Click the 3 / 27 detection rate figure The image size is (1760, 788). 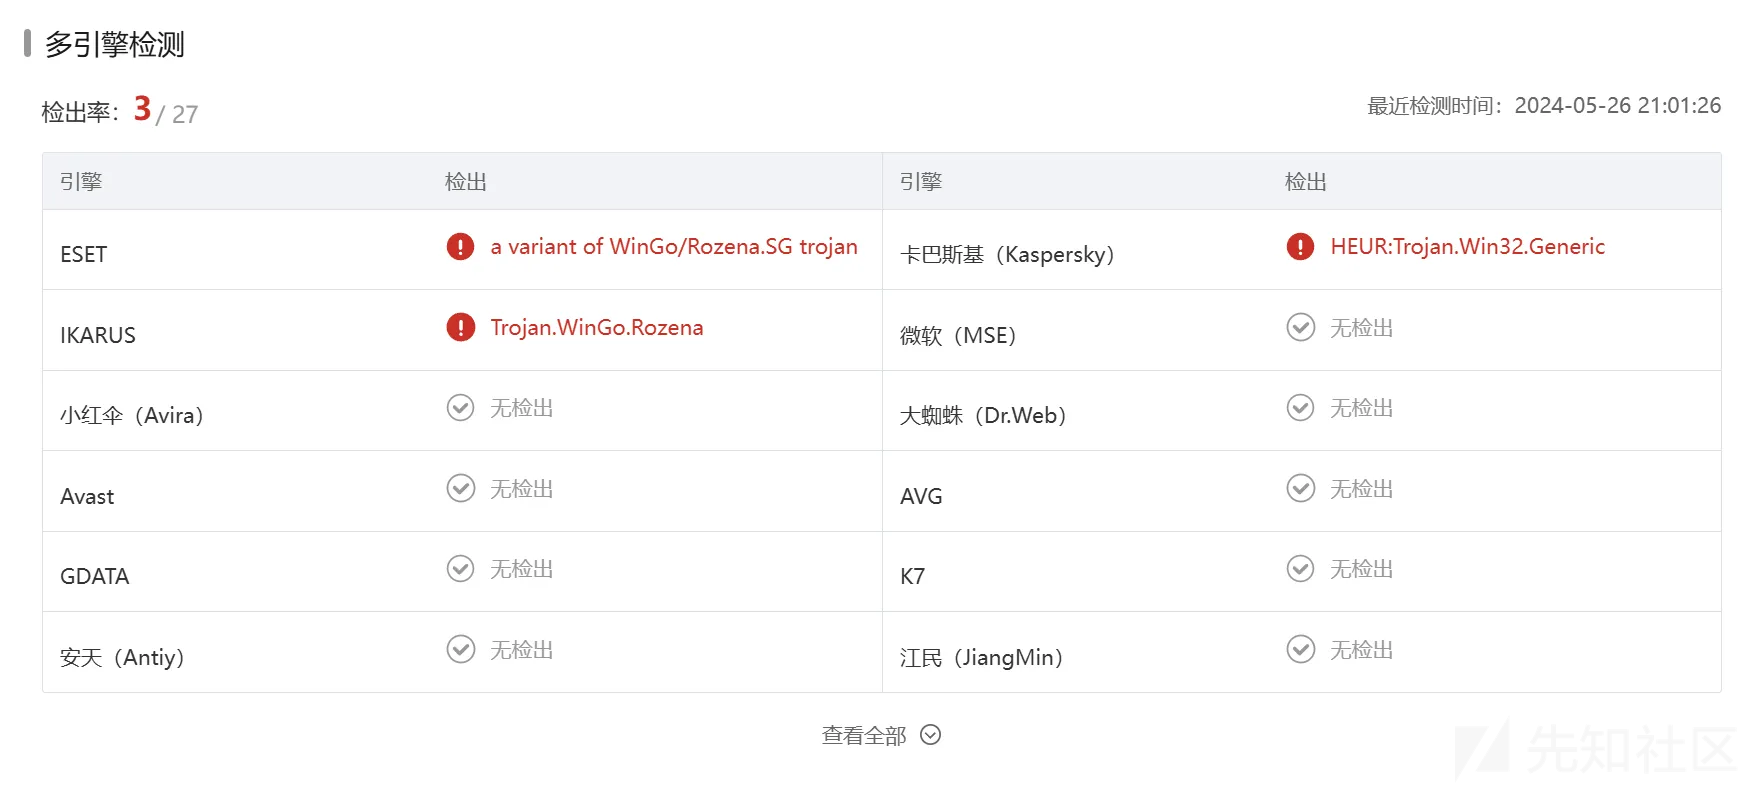click(x=166, y=111)
